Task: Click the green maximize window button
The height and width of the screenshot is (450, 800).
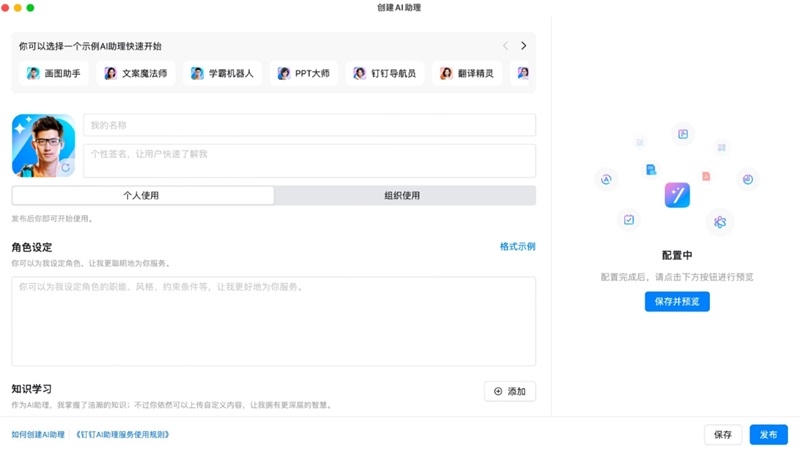Action: point(30,8)
